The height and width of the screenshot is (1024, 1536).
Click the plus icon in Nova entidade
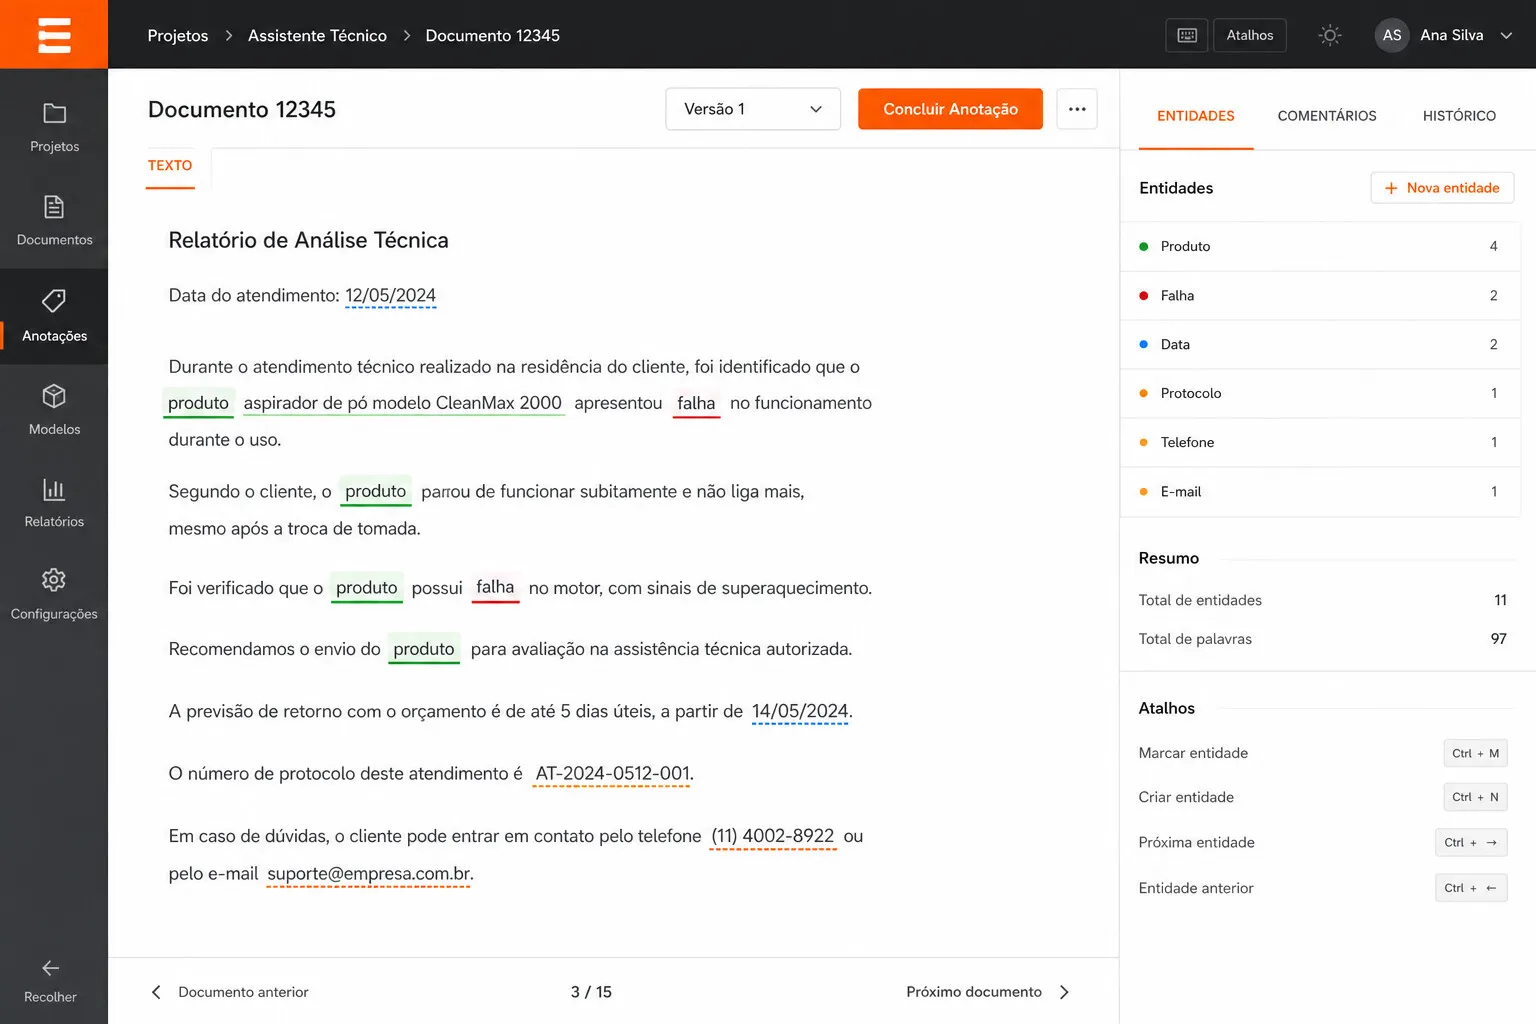click(x=1390, y=188)
